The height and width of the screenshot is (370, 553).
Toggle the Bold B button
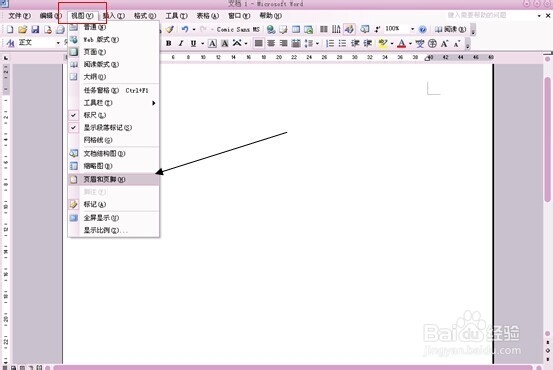[169, 43]
